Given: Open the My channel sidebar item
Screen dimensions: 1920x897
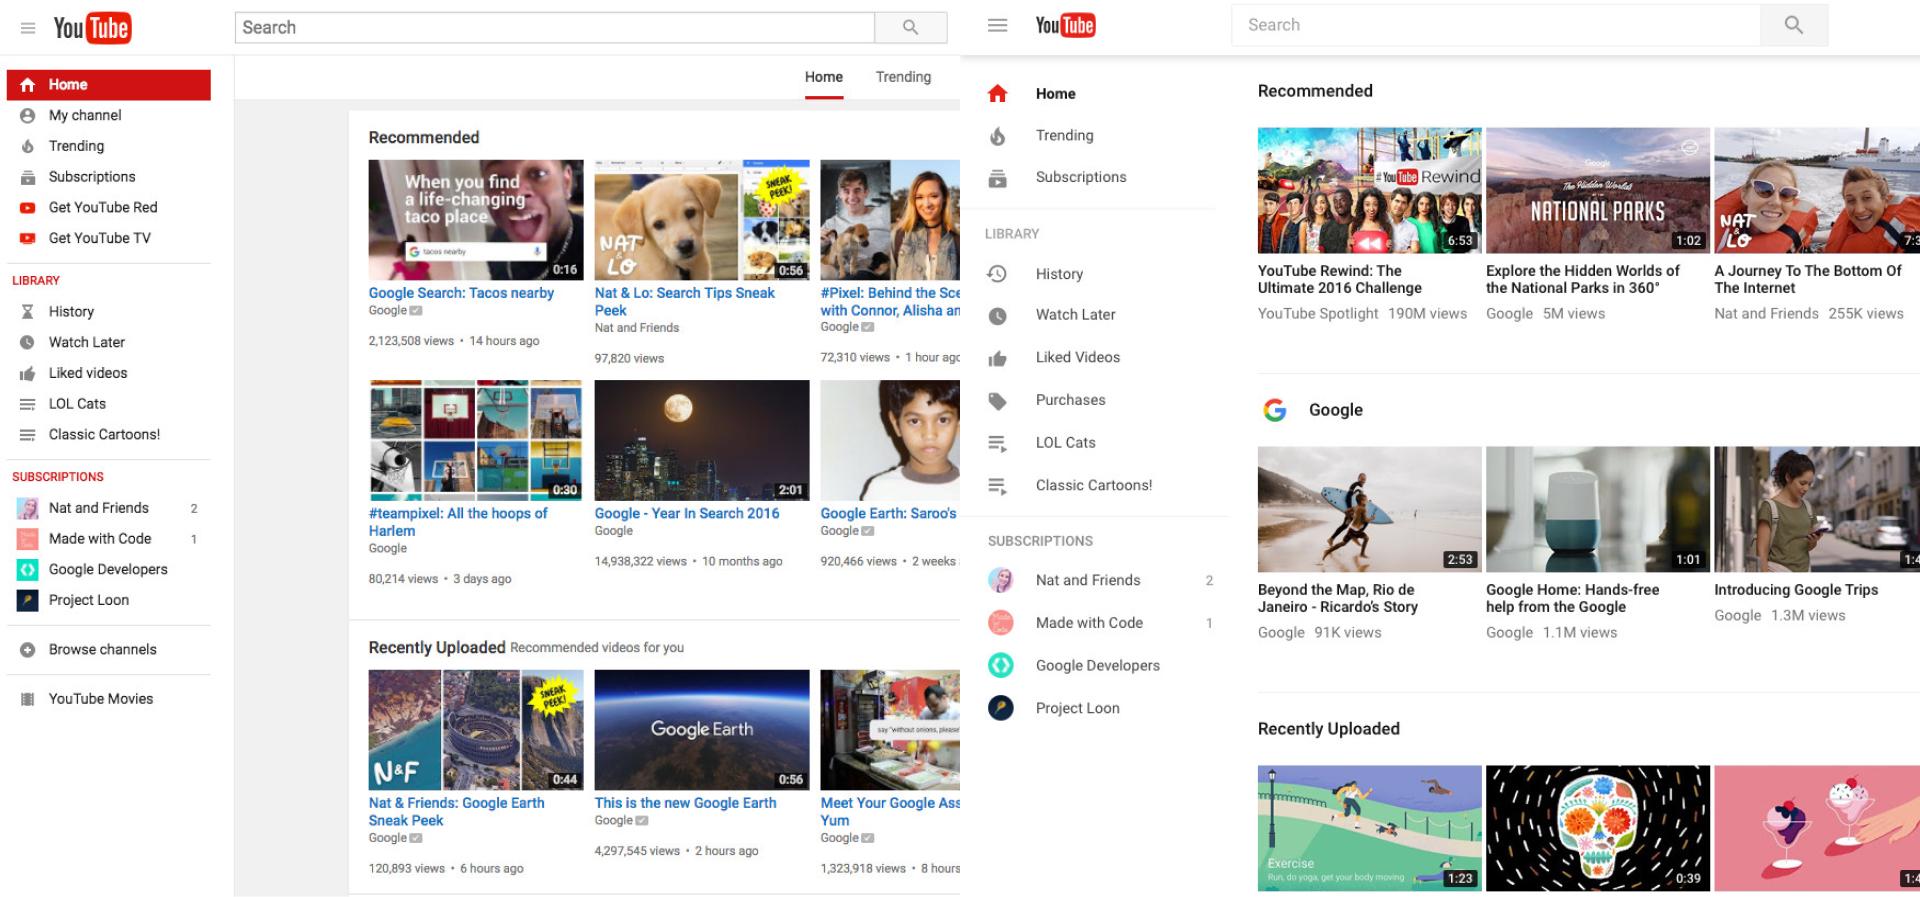Looking at the screenshot, I should point(85,116).
